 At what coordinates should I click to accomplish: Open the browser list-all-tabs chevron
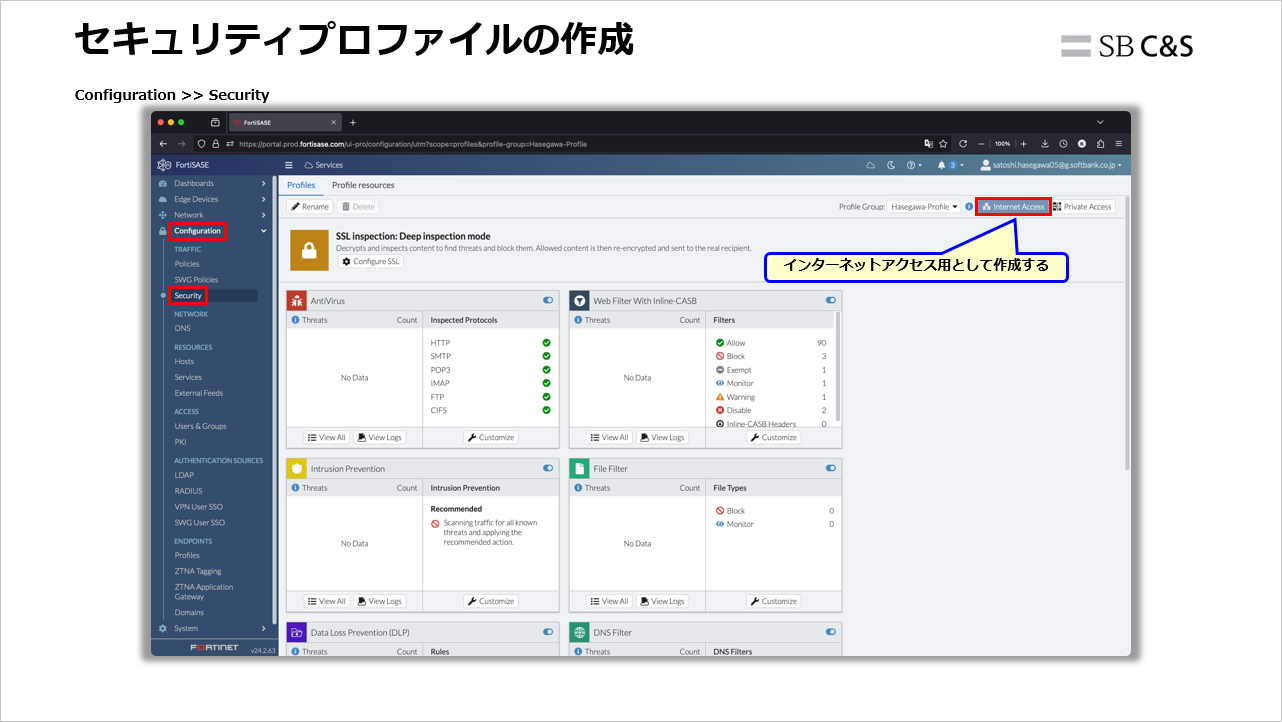point(1100,122)
